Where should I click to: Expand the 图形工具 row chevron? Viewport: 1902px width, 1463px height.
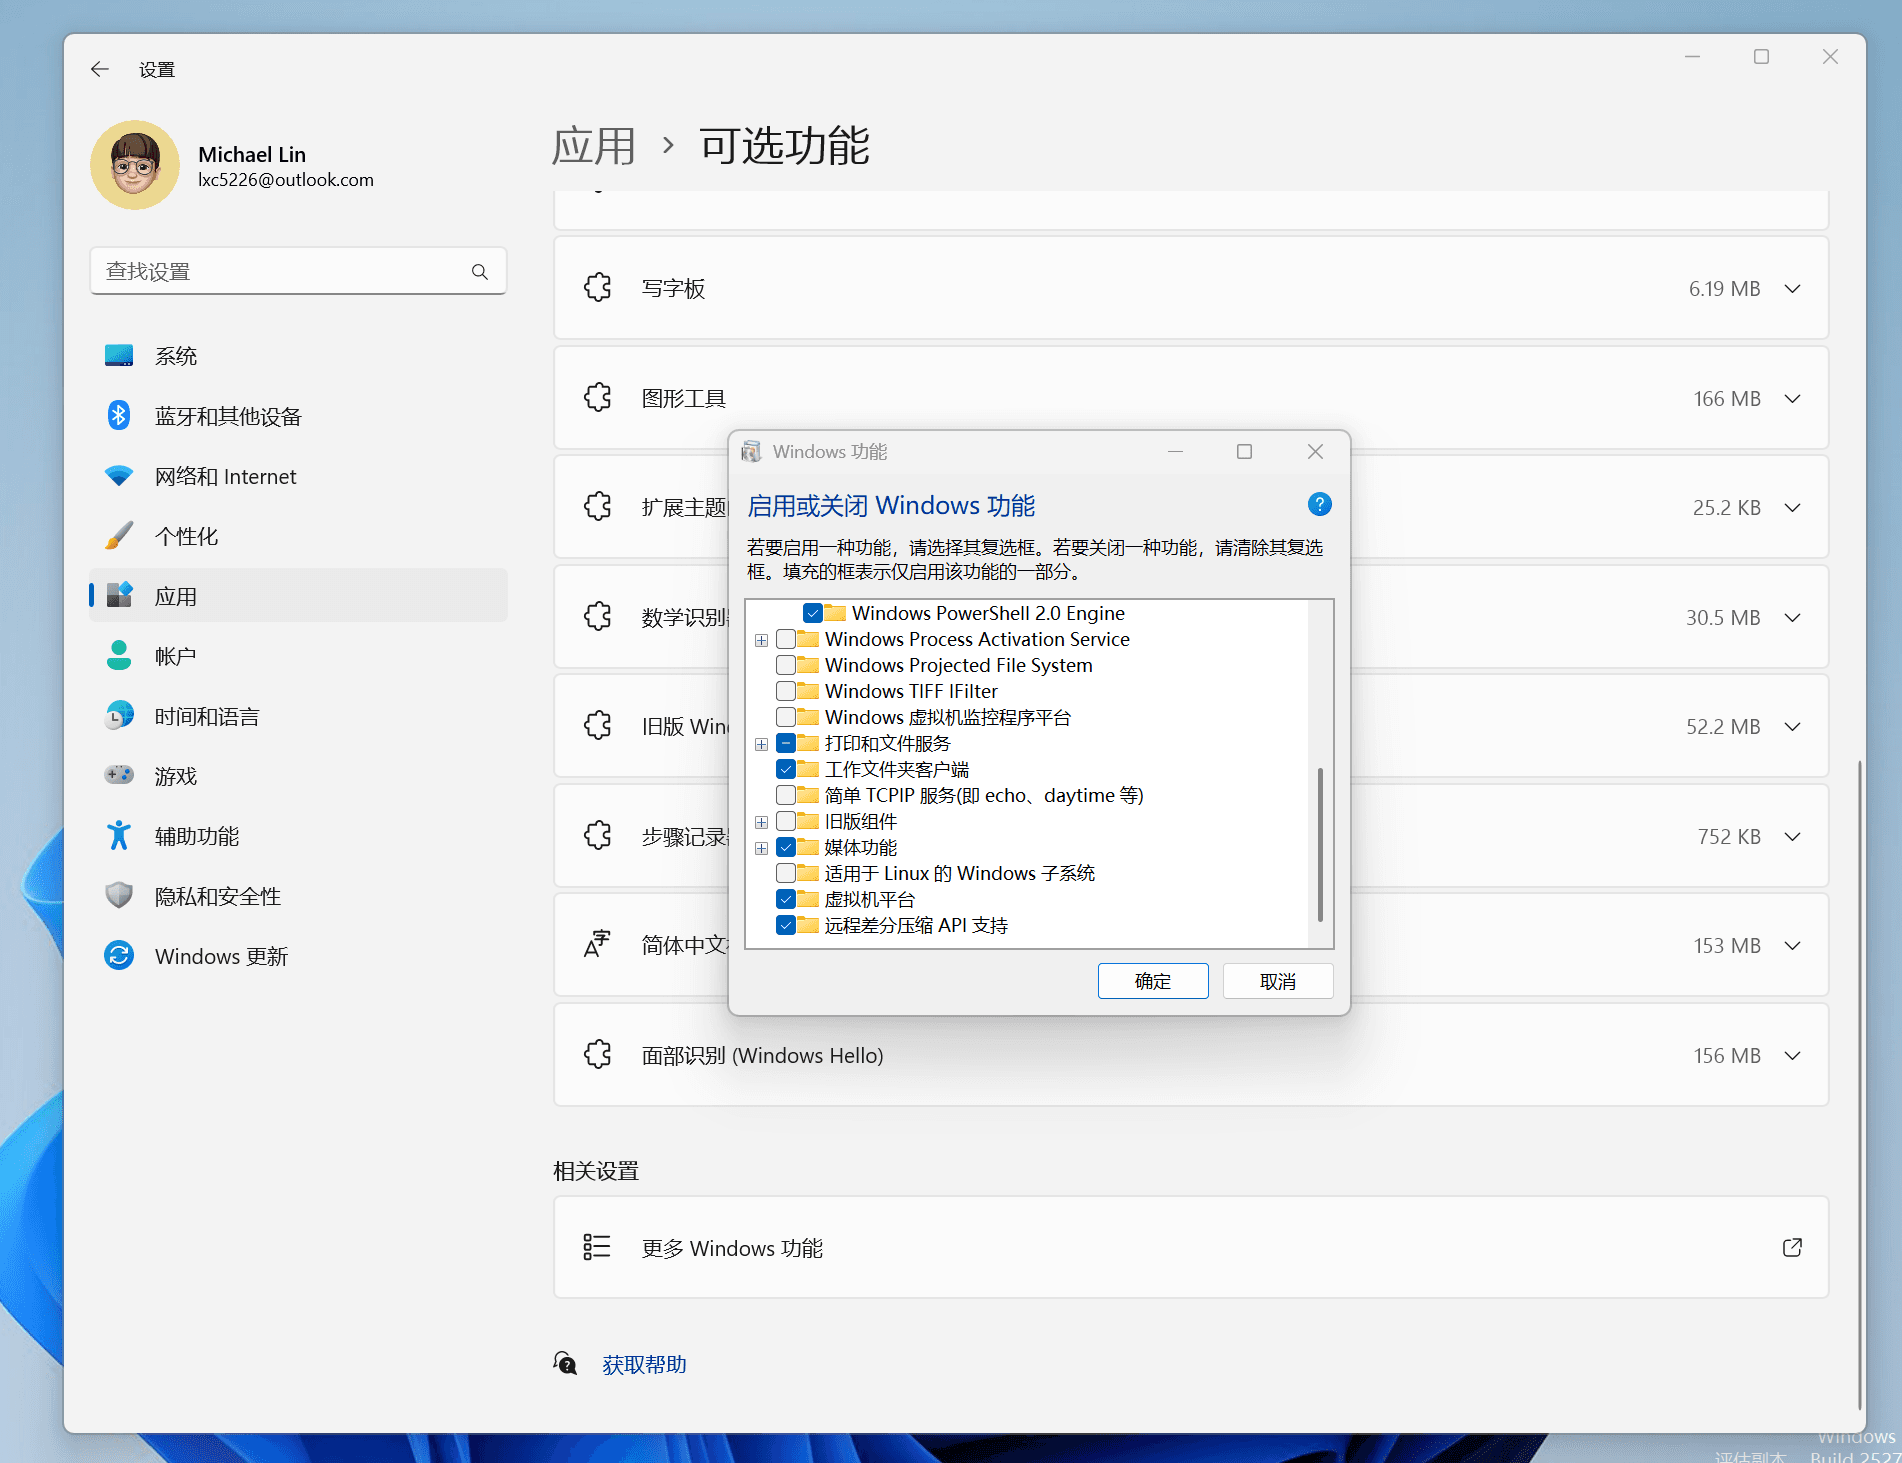click(x=1792, y=399)
